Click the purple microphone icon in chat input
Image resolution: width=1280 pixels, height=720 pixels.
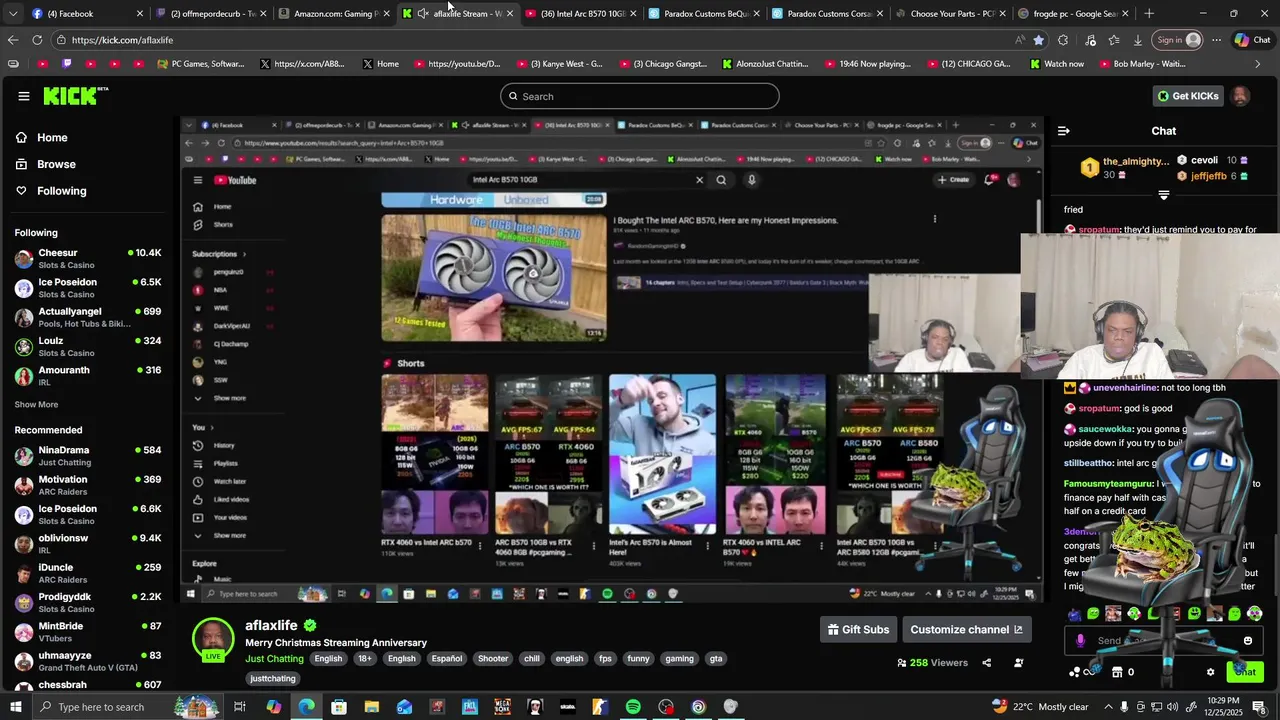click(1080, 641)
